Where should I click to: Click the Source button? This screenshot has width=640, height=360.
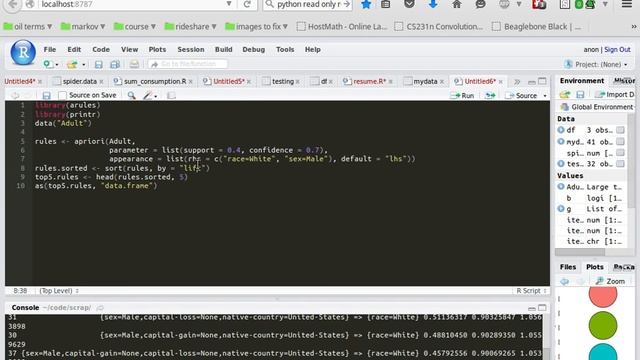[x=521, y=96]
